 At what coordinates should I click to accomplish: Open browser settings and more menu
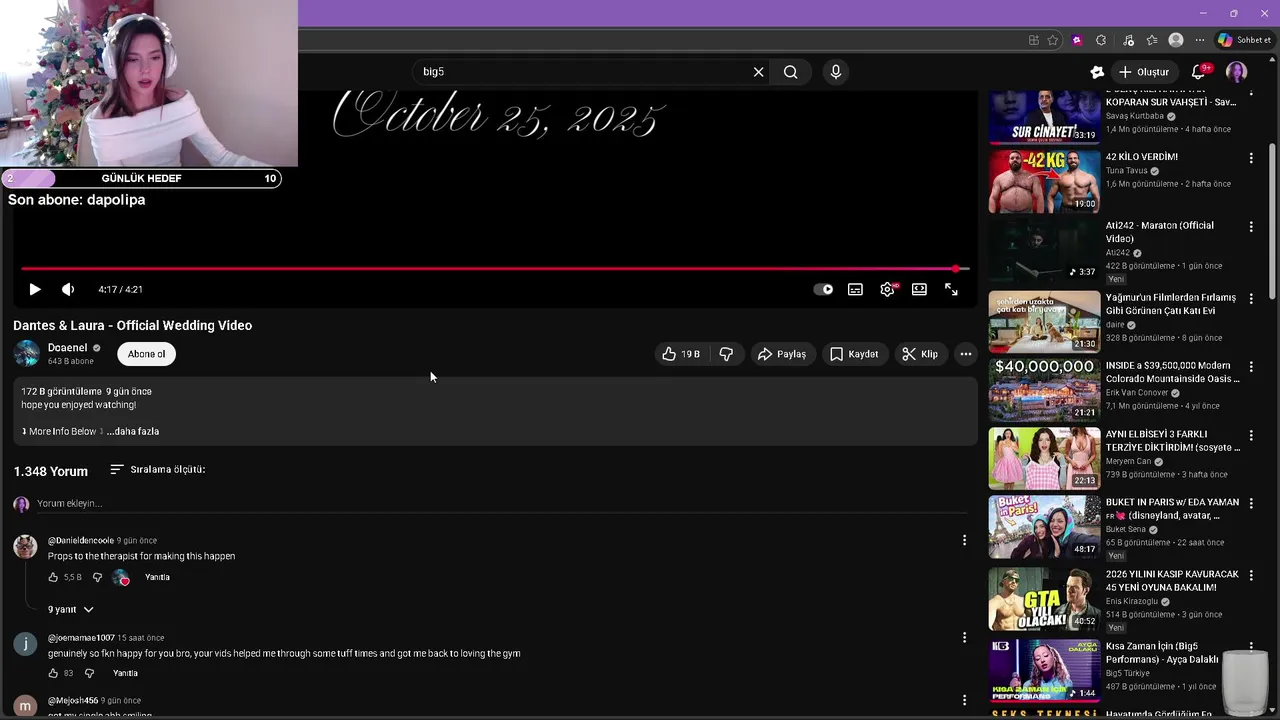tap(1200, 40)
